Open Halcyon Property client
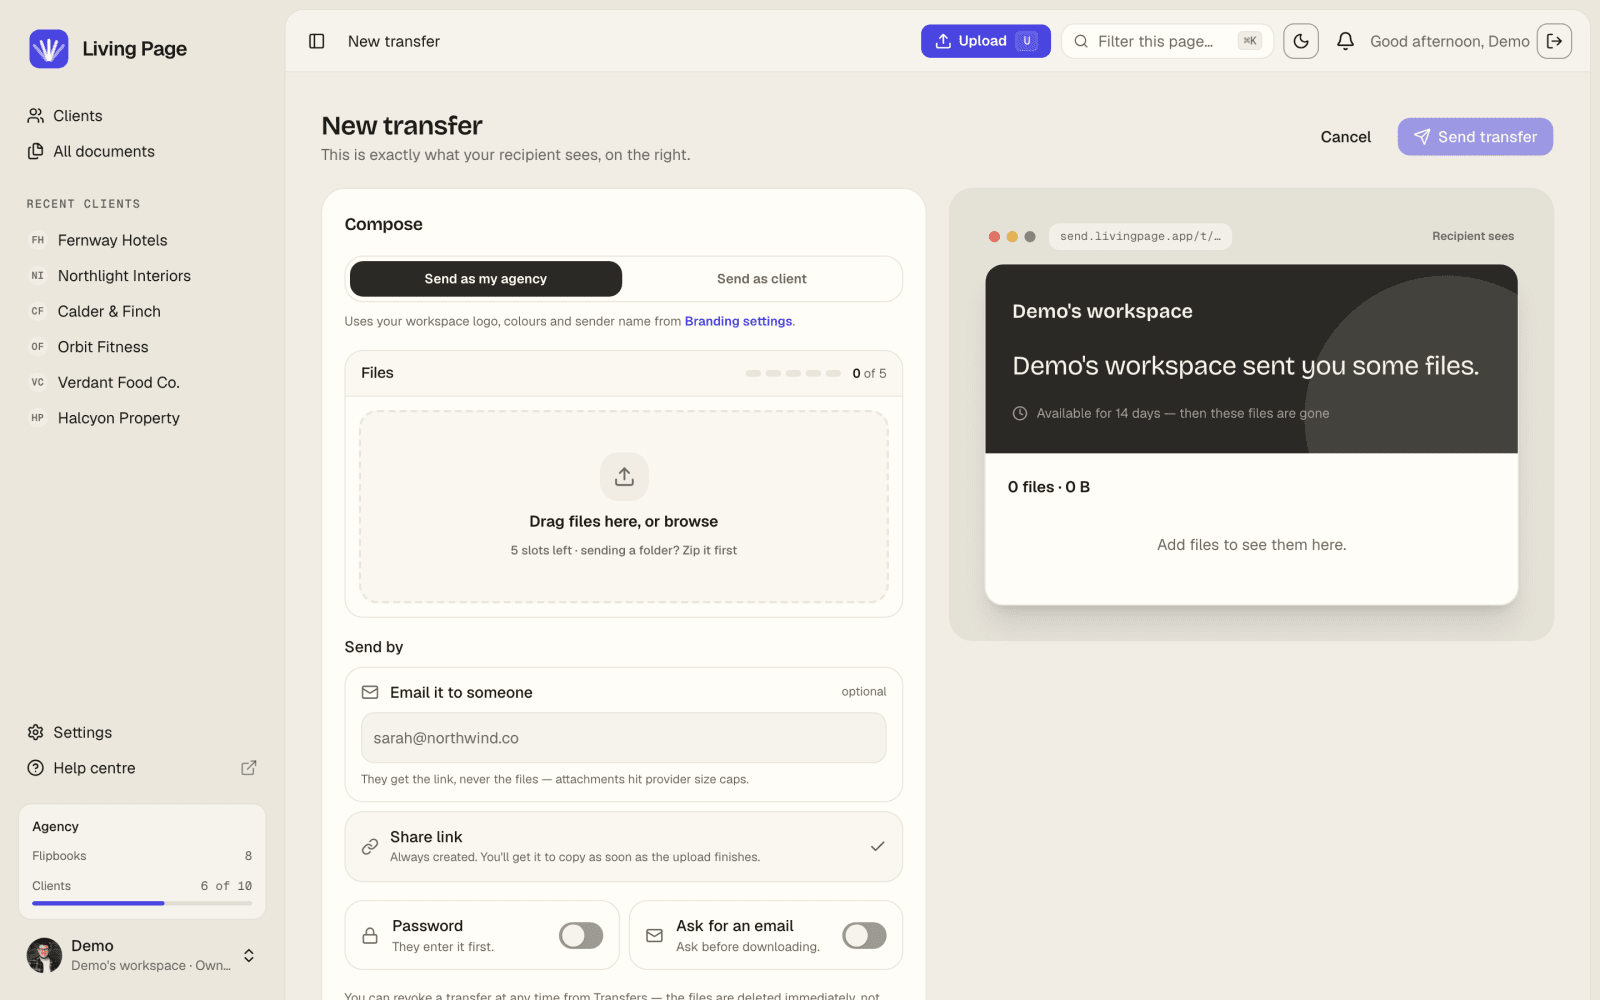Image resolution: width=1600 pixels, height=1000 pixels. (142, 418)
